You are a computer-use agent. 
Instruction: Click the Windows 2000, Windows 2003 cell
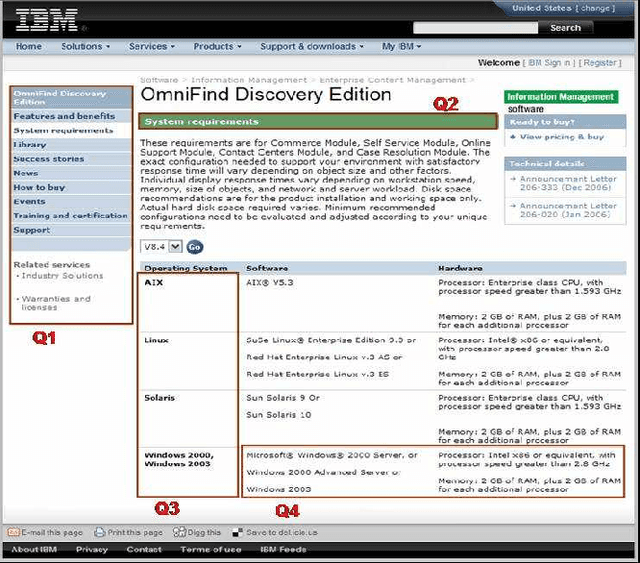(190, 472)
